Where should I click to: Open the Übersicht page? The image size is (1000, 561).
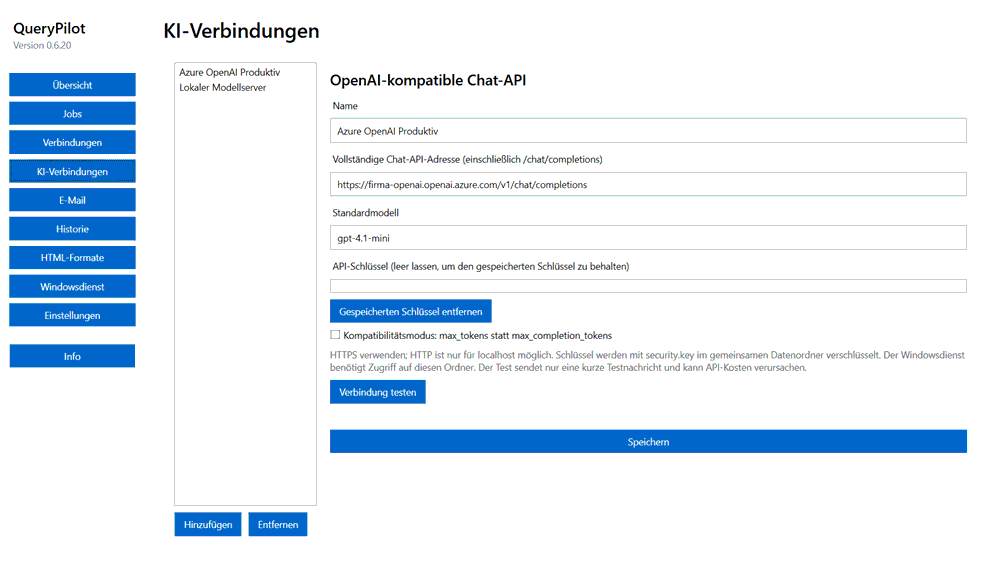point(72,85)
